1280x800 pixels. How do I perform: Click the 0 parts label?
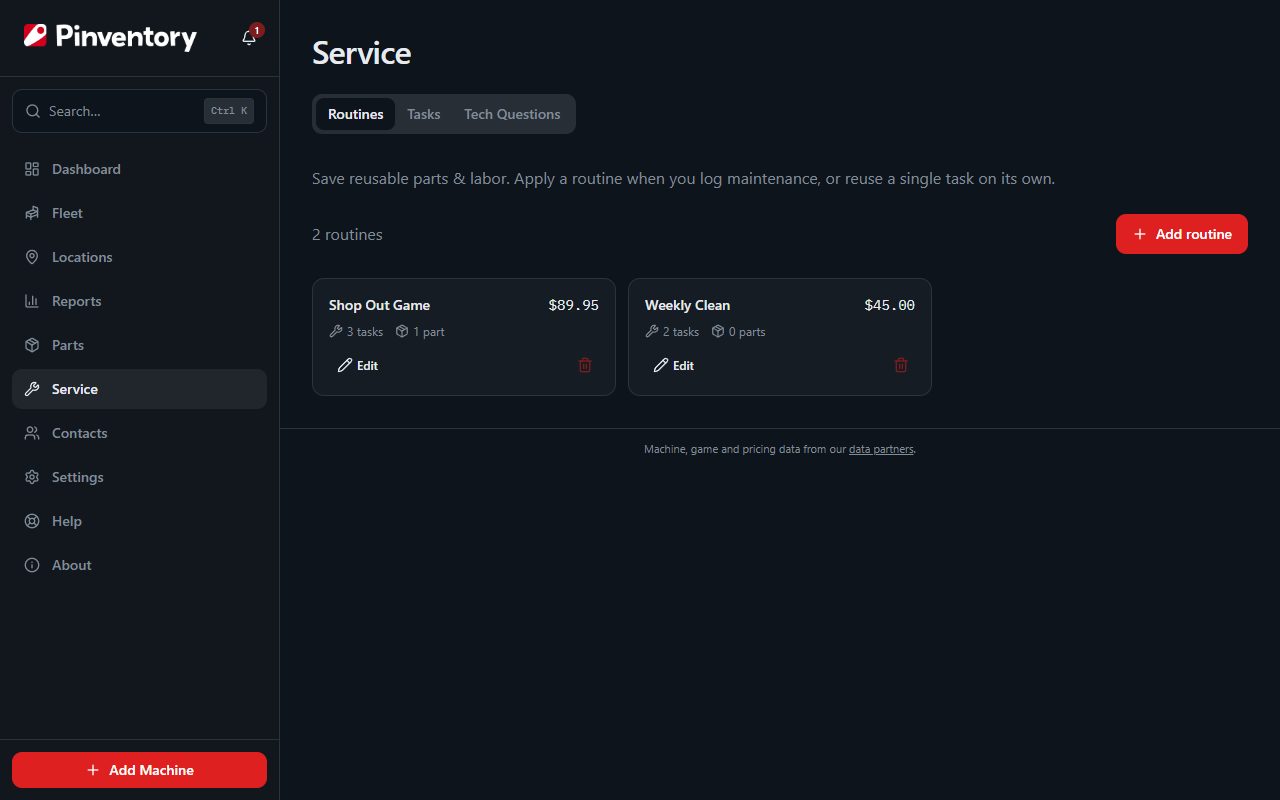(x=747, y=332)
